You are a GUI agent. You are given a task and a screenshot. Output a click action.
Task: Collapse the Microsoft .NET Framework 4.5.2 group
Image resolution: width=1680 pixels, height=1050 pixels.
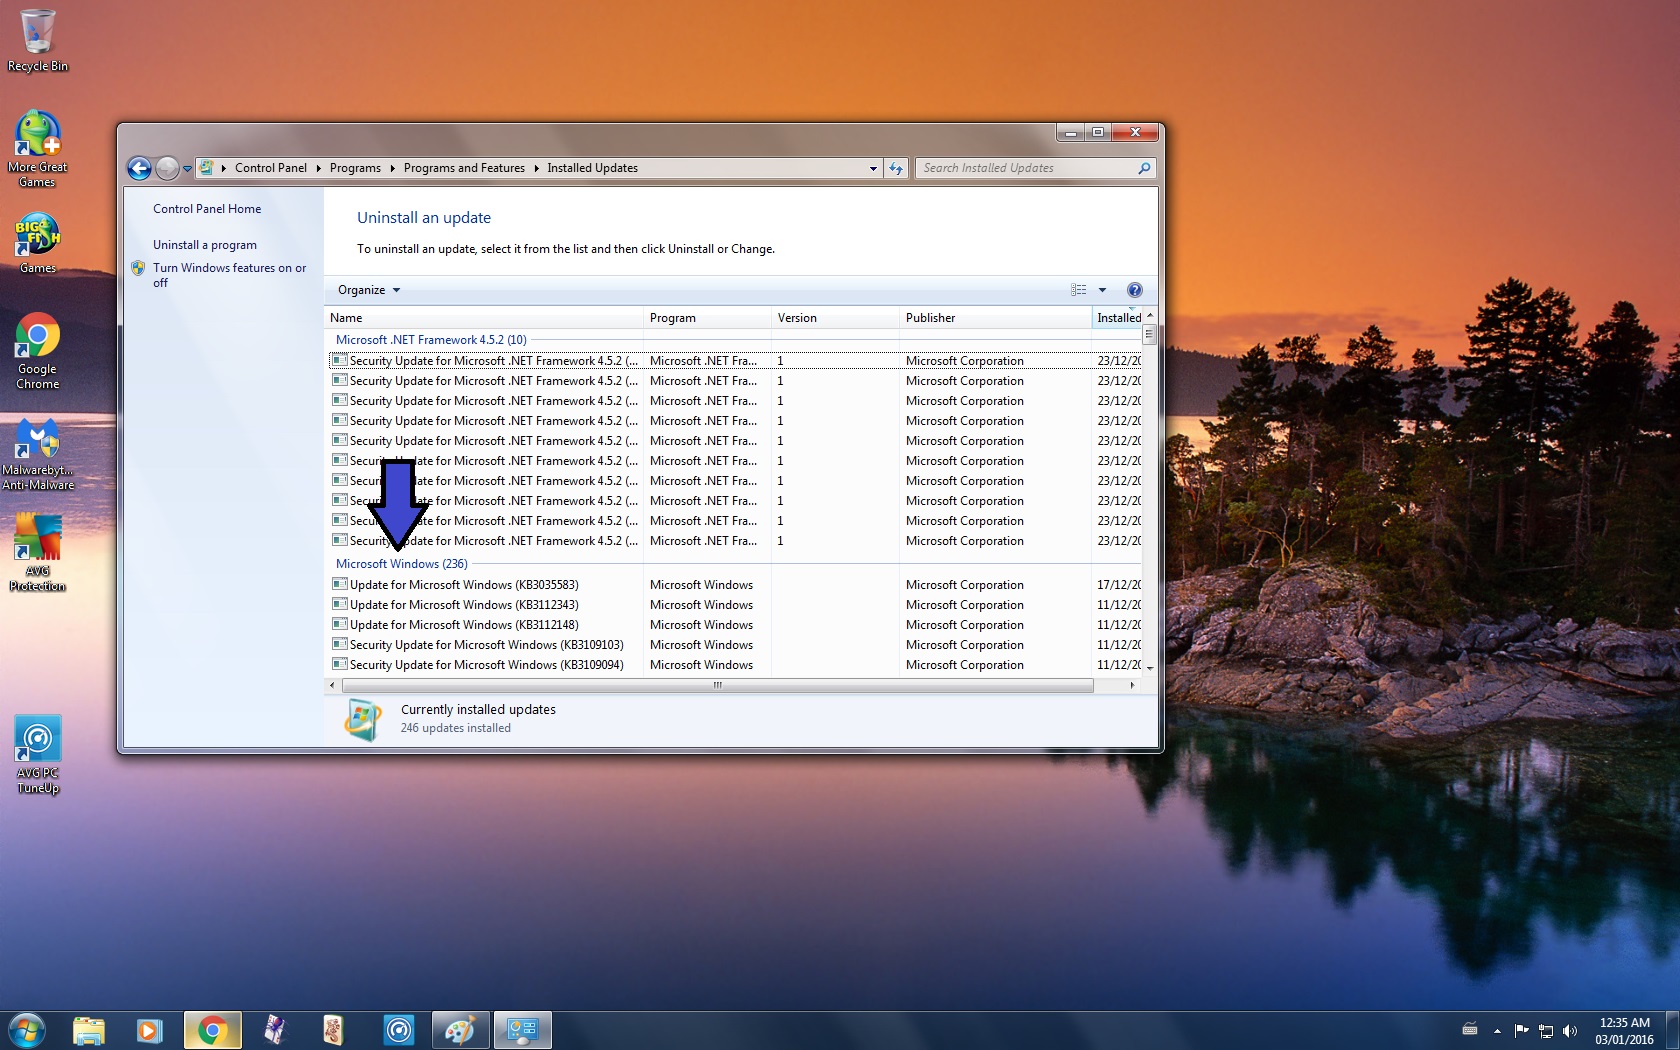tap(431, 340)
